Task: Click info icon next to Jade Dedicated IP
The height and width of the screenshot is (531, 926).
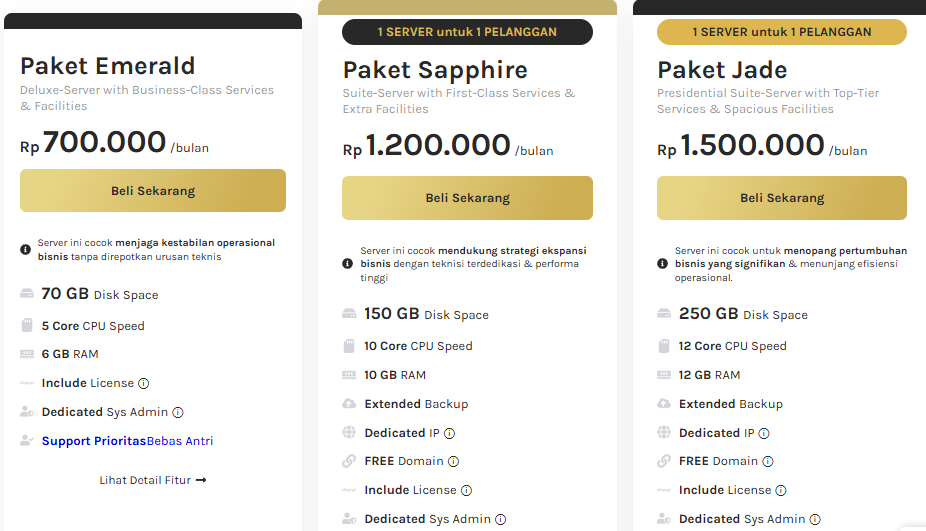Action: [764, 433]
